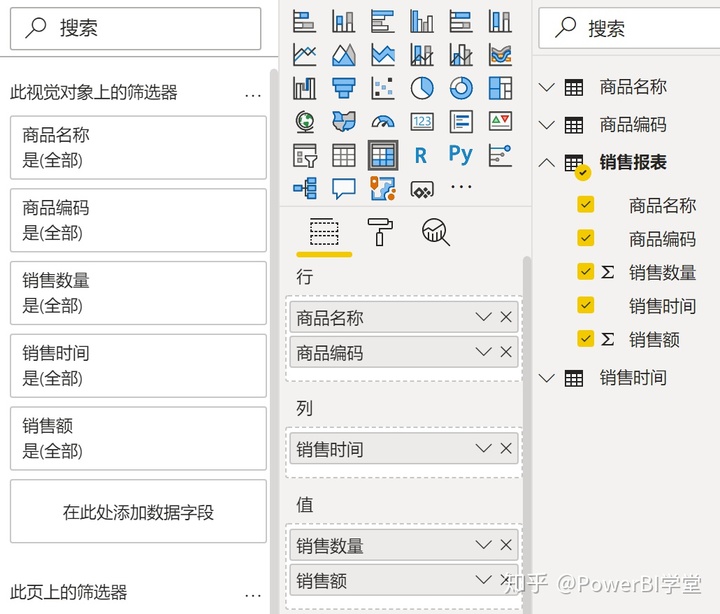
Task: Remove 商品编码 from the 行 well
Action: coord(506,352)
